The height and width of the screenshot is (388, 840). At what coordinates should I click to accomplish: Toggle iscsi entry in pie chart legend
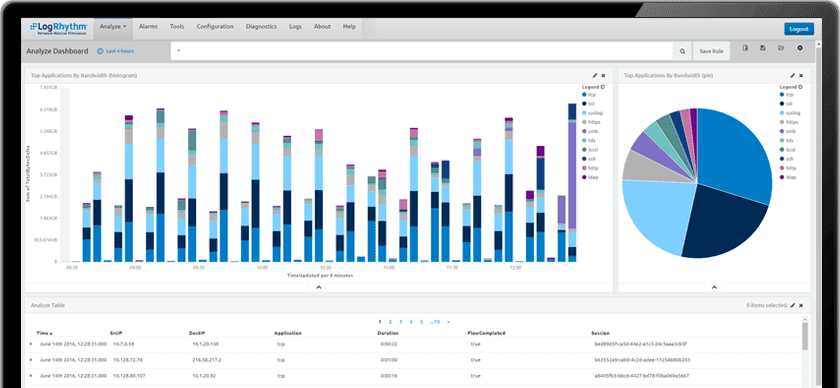tap(788, 150)
